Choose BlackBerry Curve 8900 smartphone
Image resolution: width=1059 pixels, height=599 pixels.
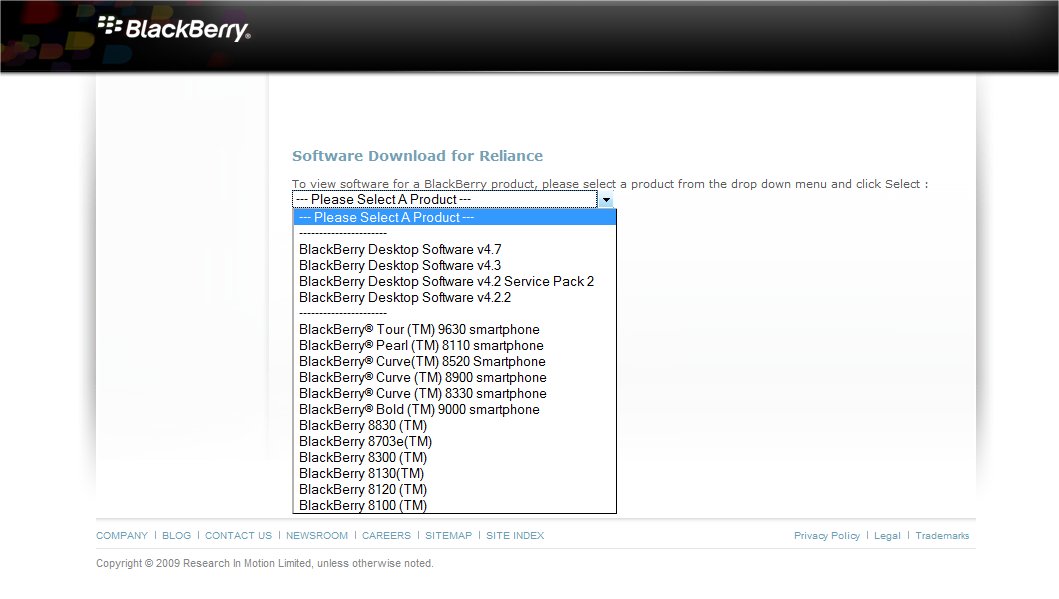click(455, 377)
